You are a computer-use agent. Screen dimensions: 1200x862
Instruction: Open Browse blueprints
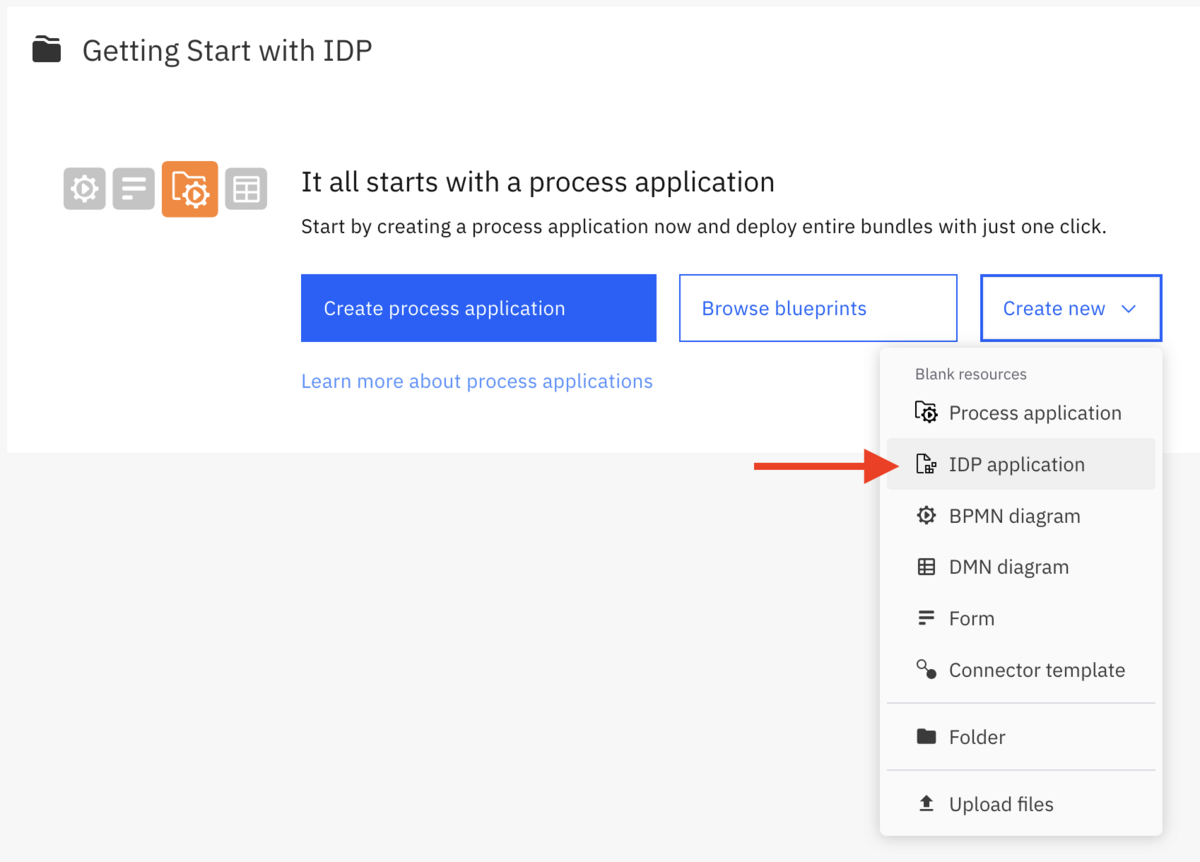(x=818, y=308)
